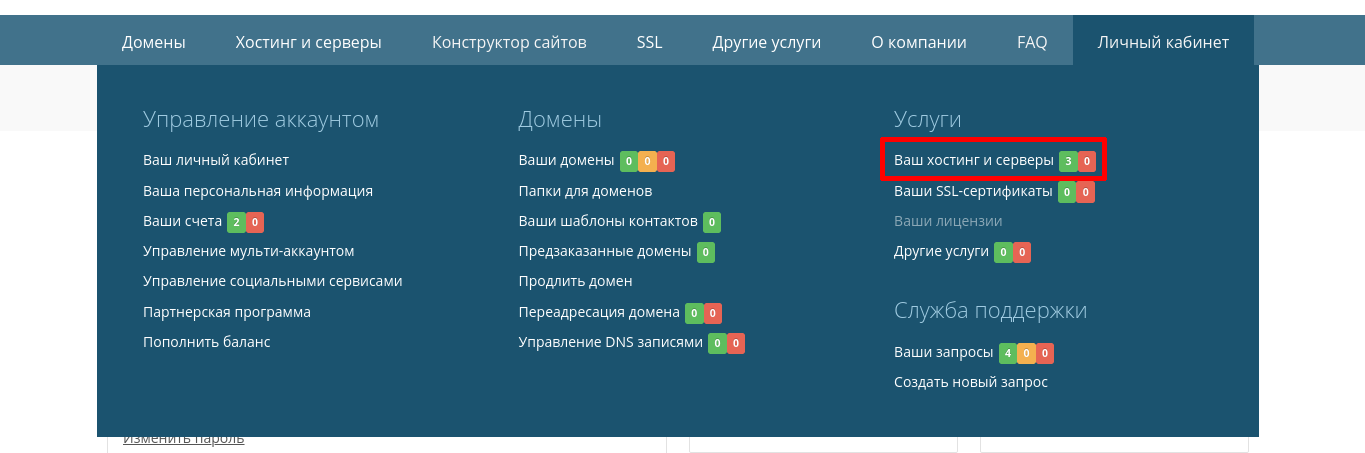The image size is (1365, 453).
Task: Open Ваш хостинг и серверы link
Action: coord(973,160)
